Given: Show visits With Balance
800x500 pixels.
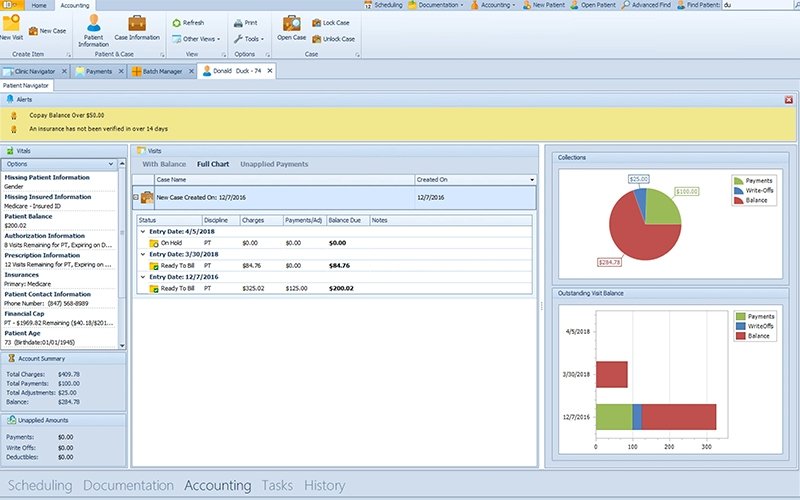Looking at the screenshot, I should coord(164,164).
